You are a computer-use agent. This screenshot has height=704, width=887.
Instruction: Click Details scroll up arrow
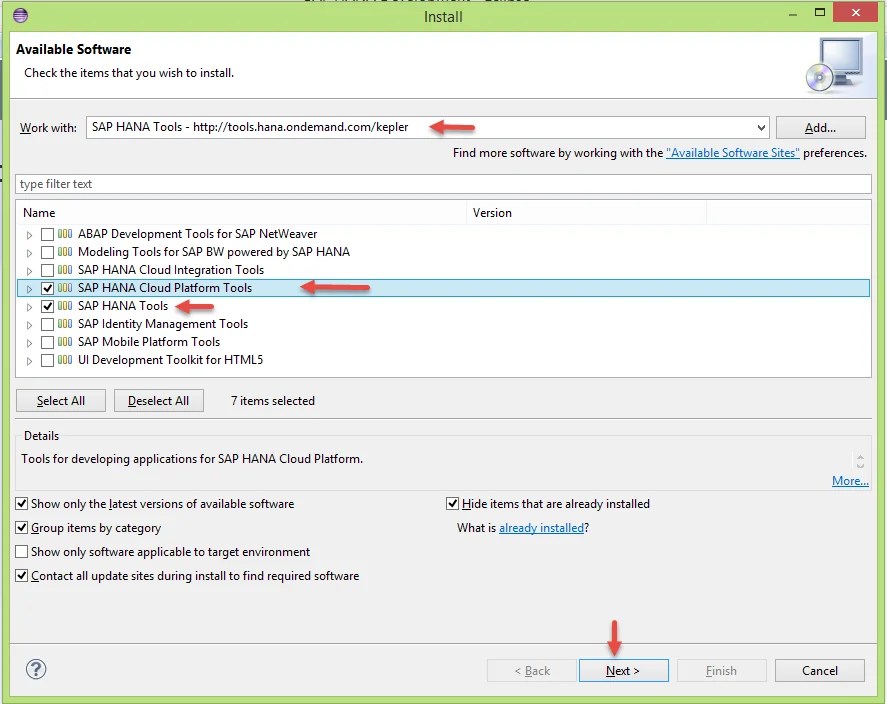pyautogui.click(x=860, y=457)
